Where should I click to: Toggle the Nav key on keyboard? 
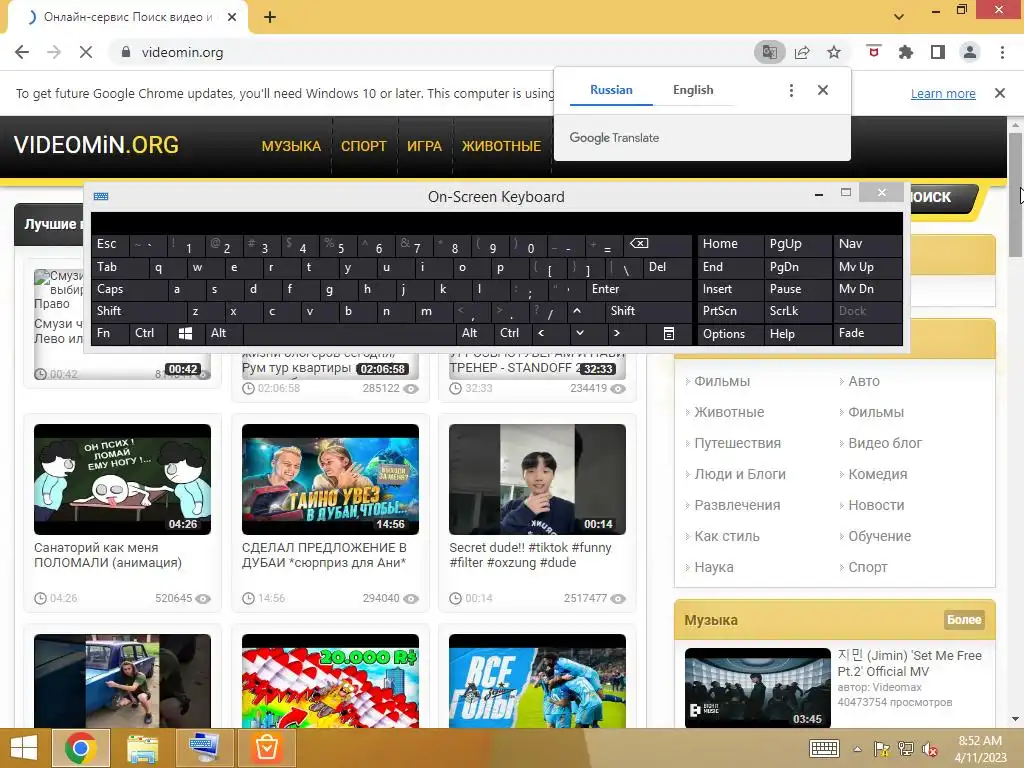pos(868,244)
